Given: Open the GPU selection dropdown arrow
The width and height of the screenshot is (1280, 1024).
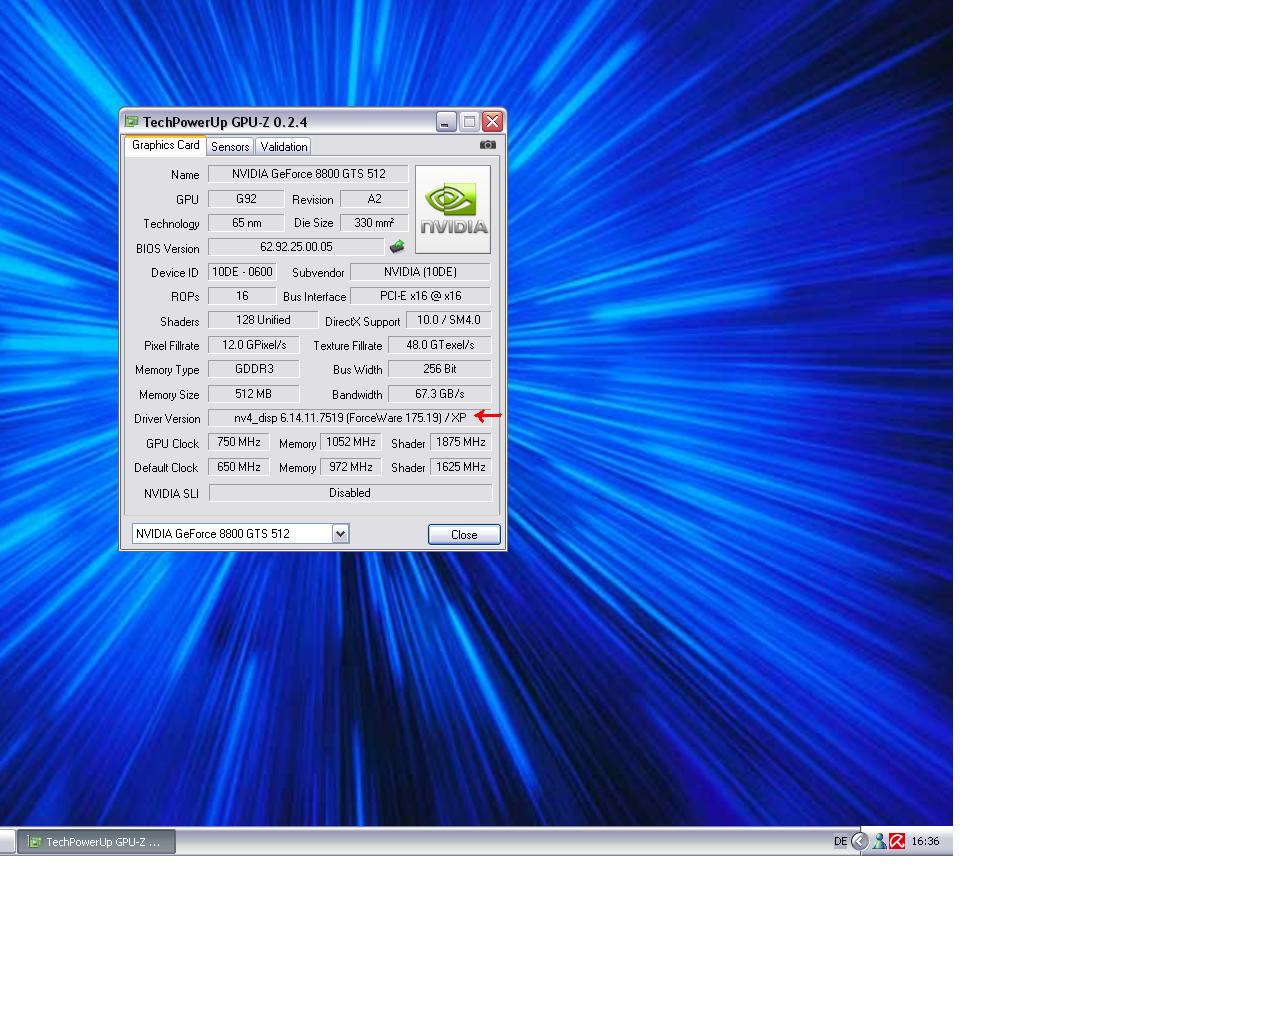Looking at the screenshot, I should 340,533.
